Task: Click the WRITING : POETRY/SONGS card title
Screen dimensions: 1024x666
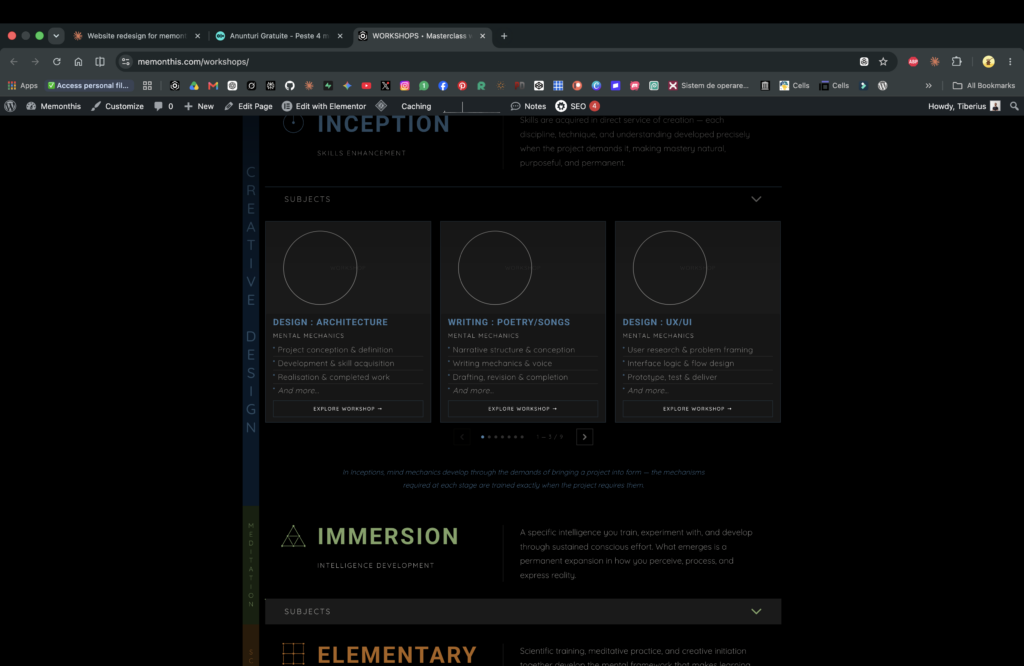Action: coord(509,322)
